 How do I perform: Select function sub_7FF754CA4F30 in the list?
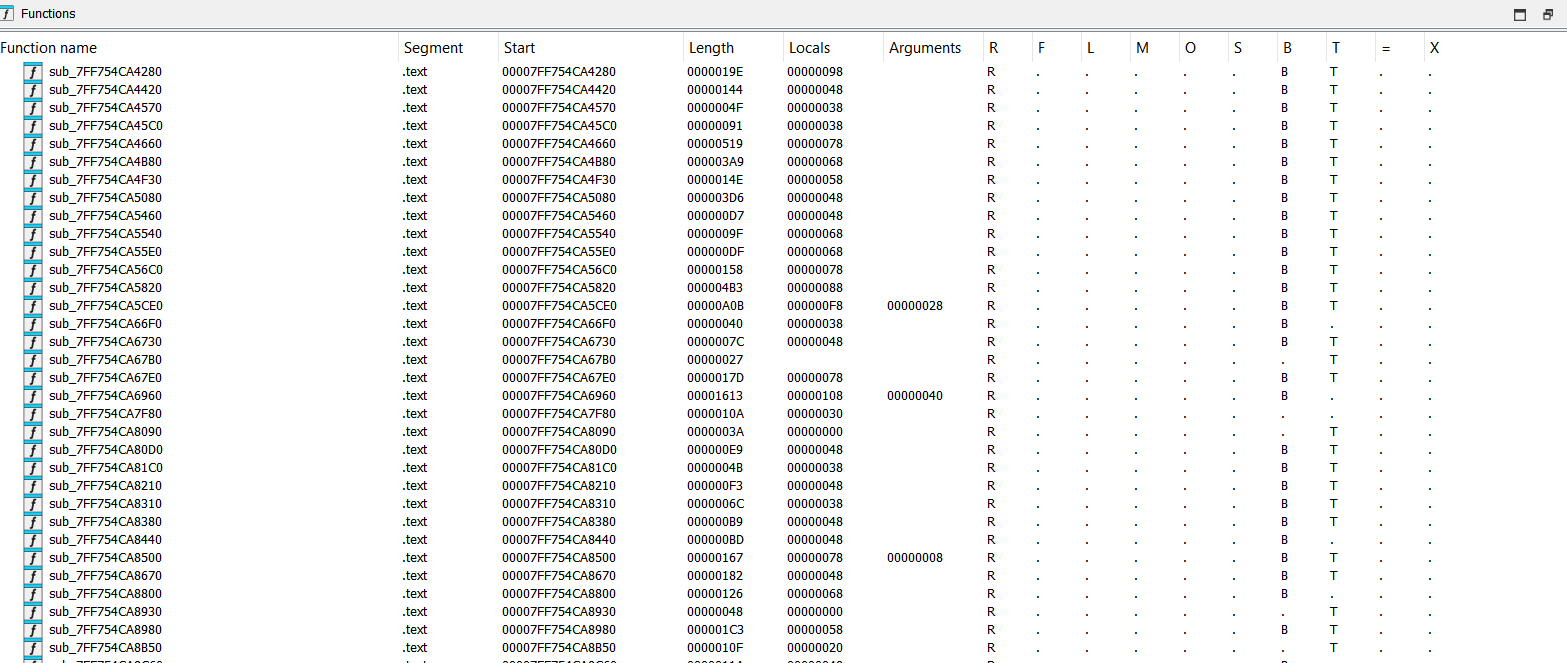click(105, 180)
